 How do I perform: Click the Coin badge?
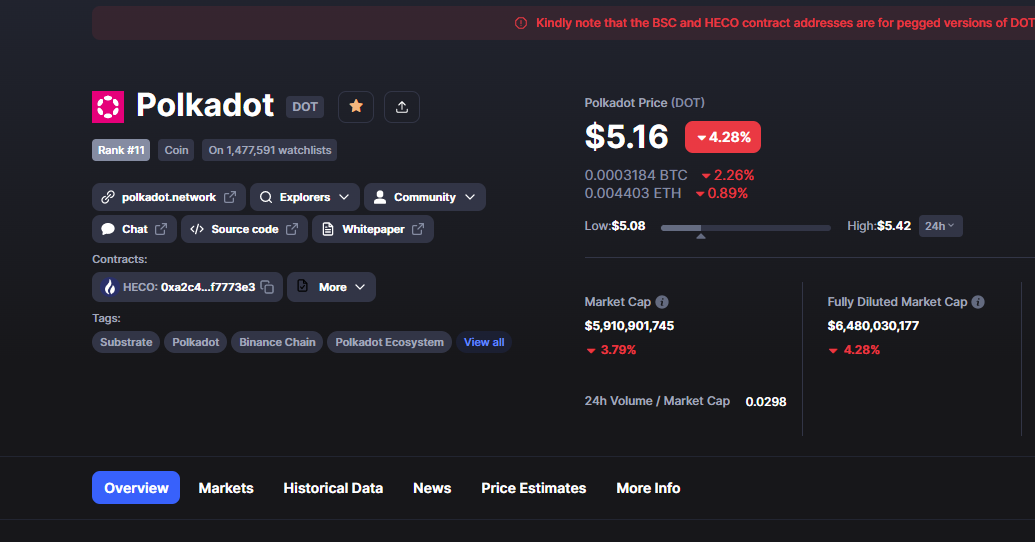pos(176,150)
